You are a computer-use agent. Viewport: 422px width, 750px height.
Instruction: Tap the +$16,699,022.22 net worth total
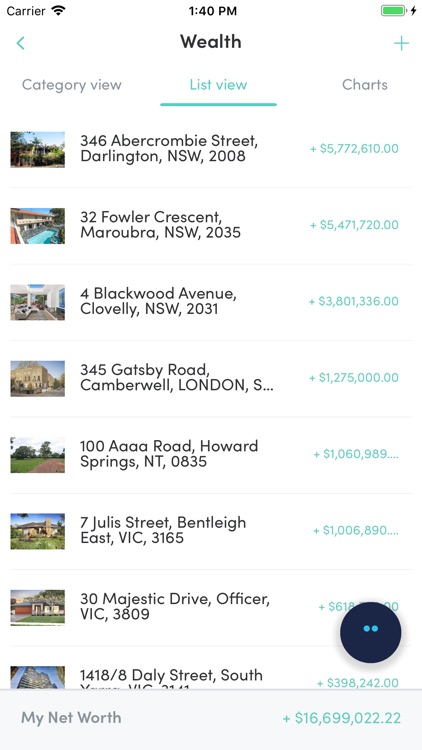pyautogui.click(x=342, y=718)
